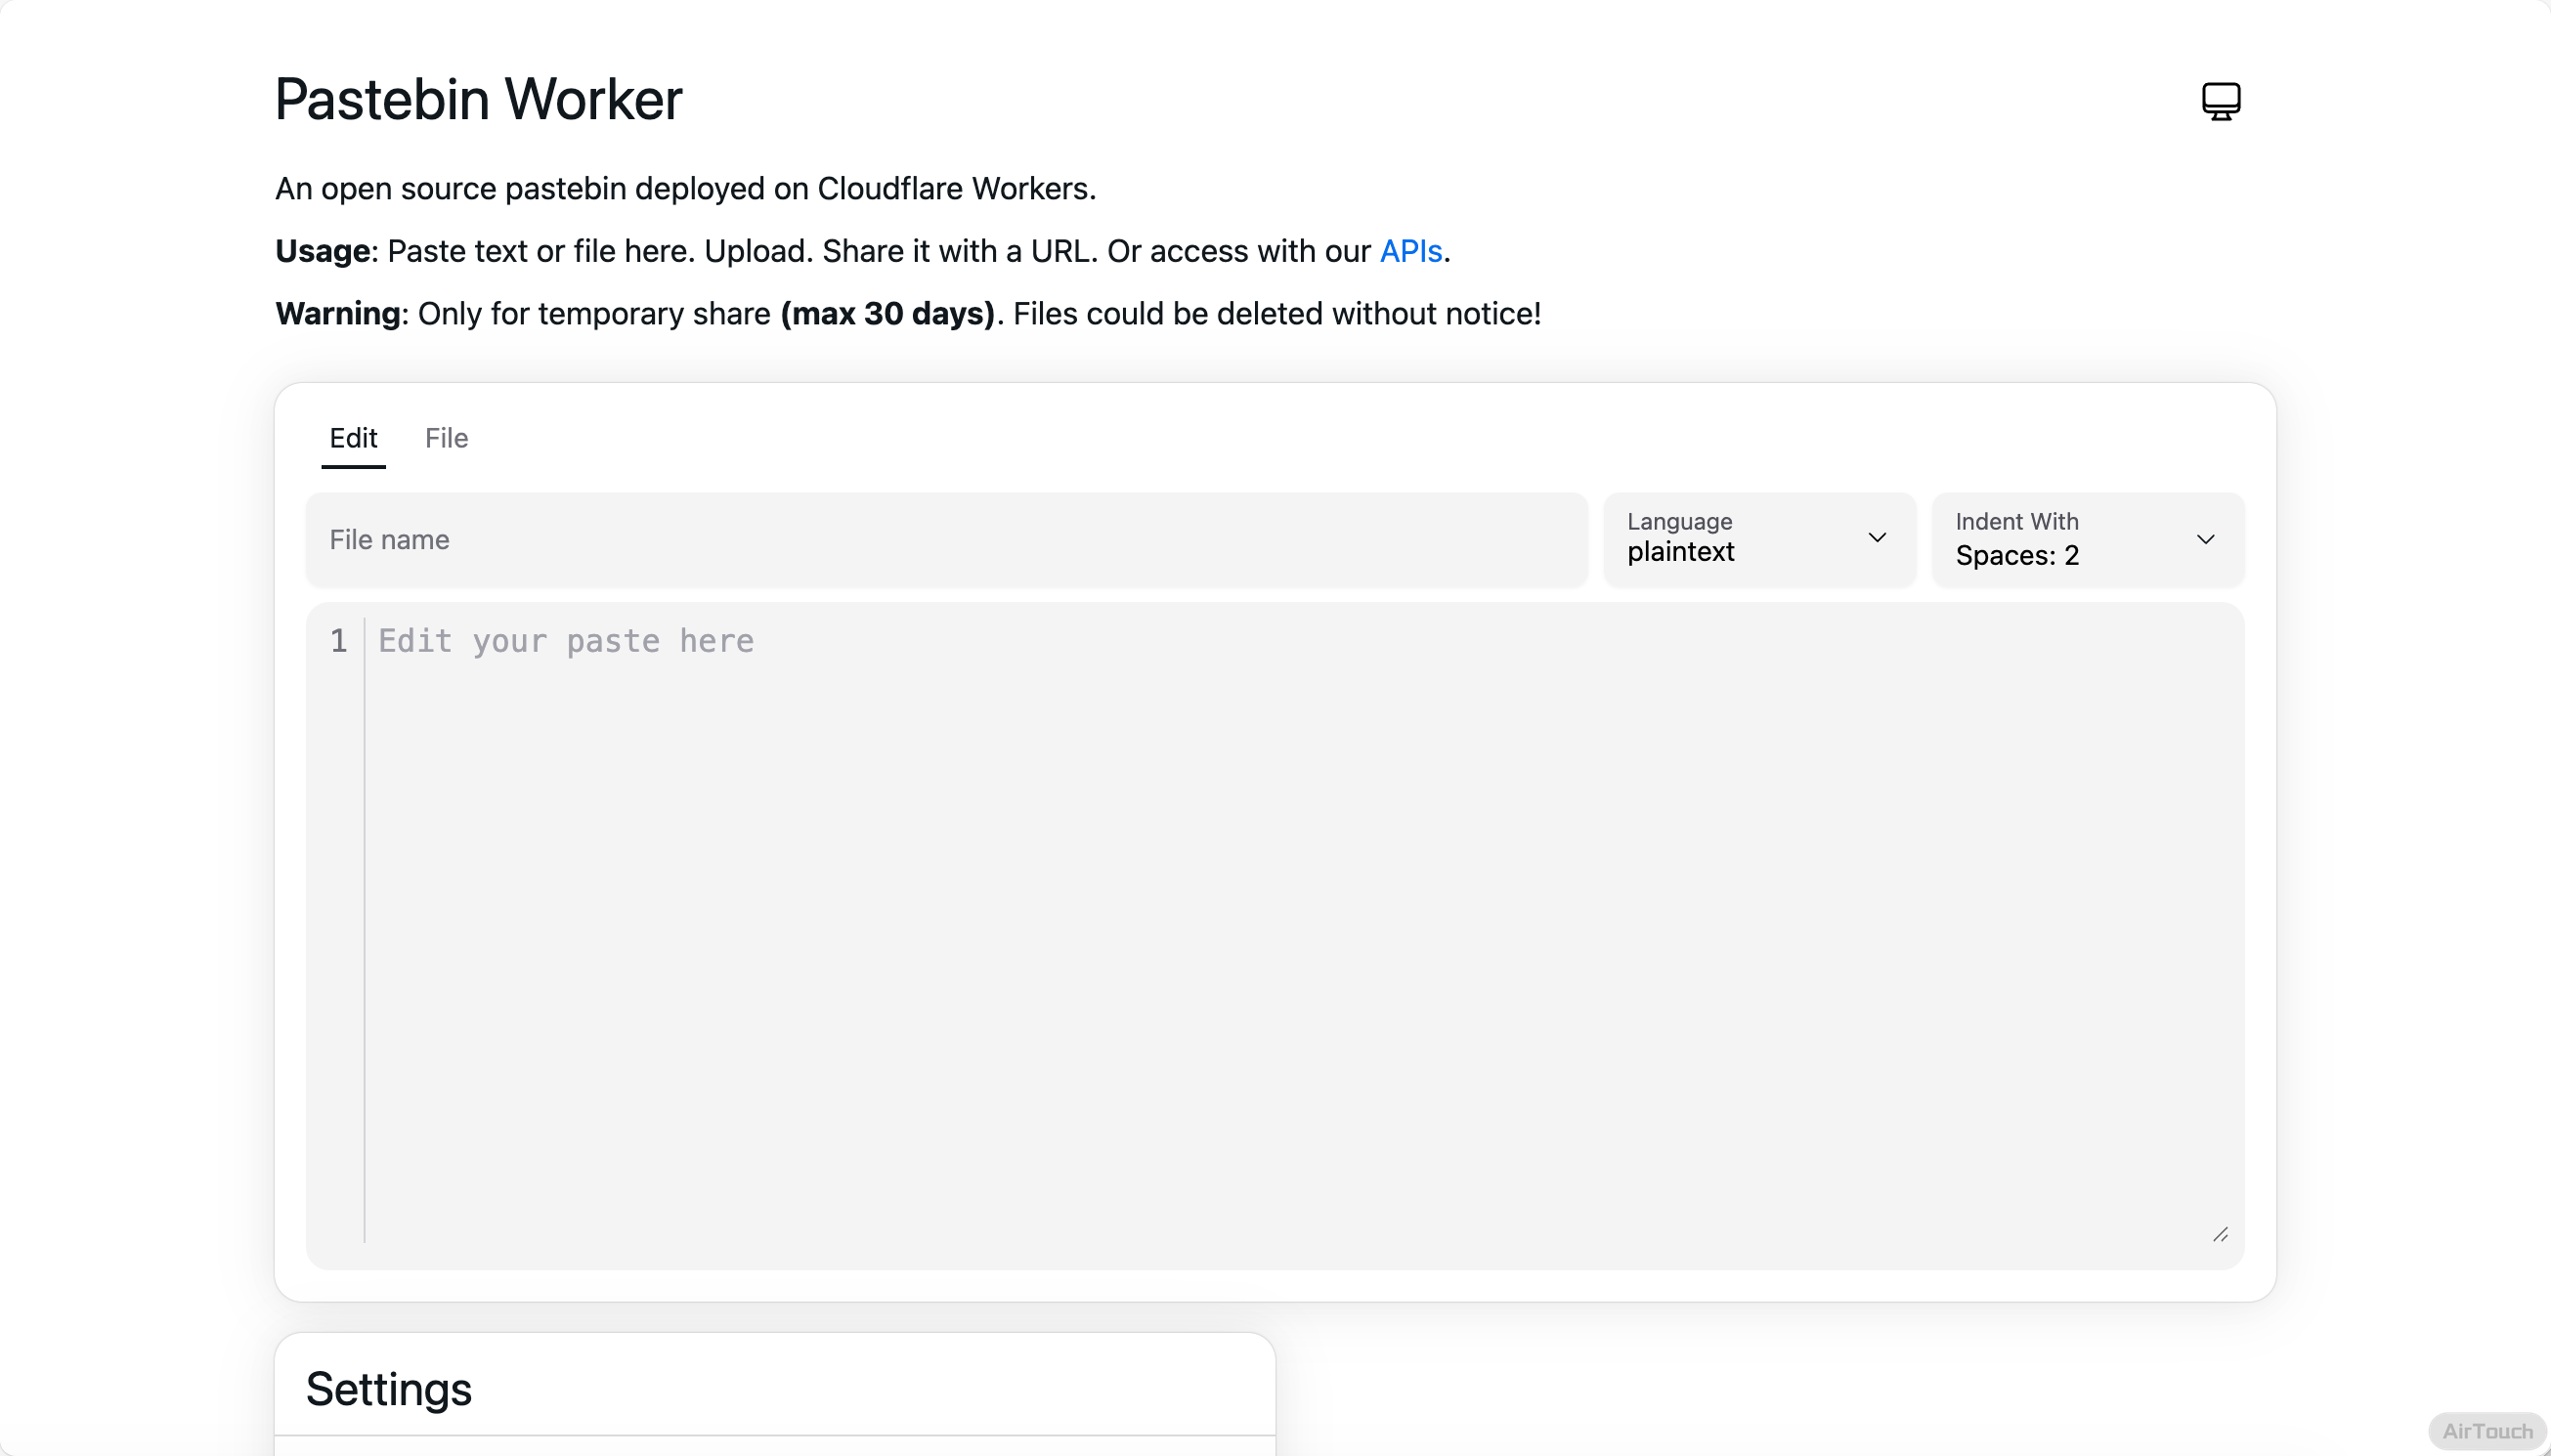Click the Language dropdown chevron arrow
The height and width of the screenshot is (1456, 2551).
1876,538
